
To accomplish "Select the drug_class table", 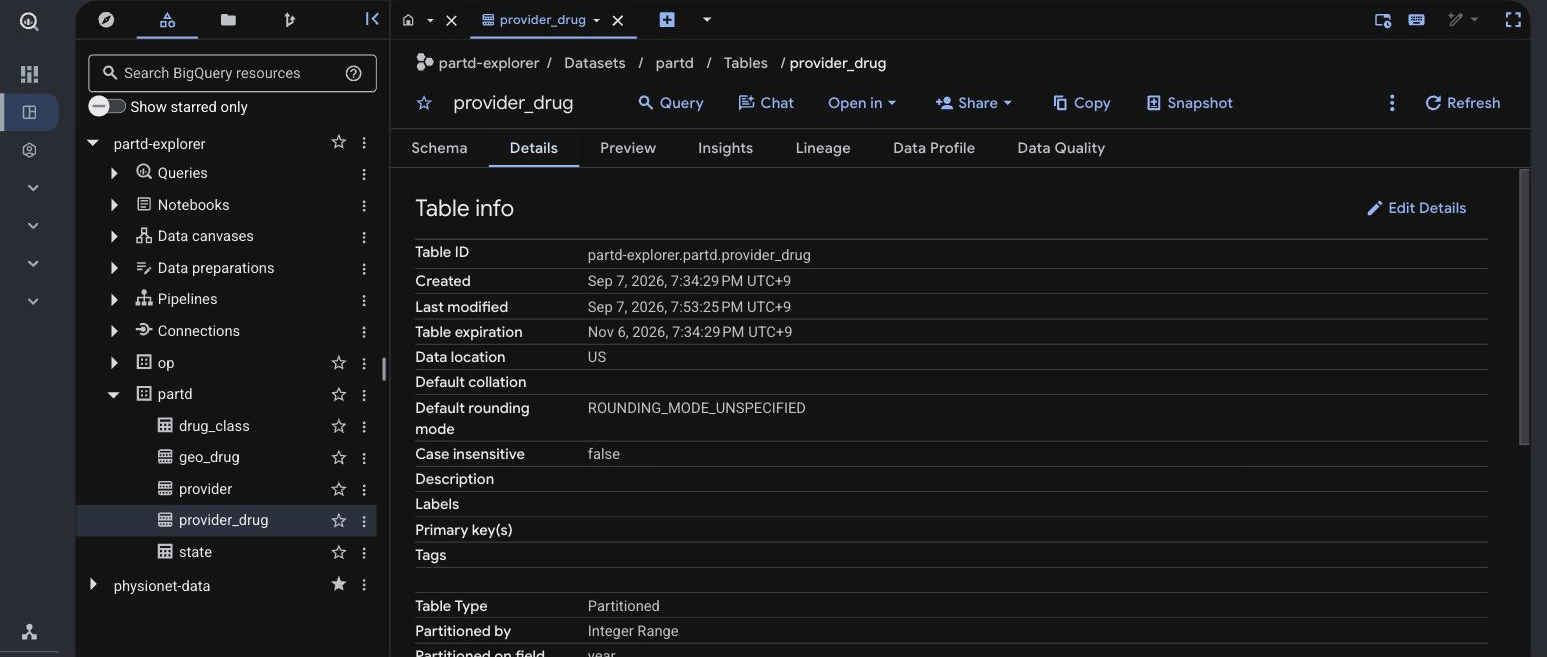I will click(x=214, y=426).
